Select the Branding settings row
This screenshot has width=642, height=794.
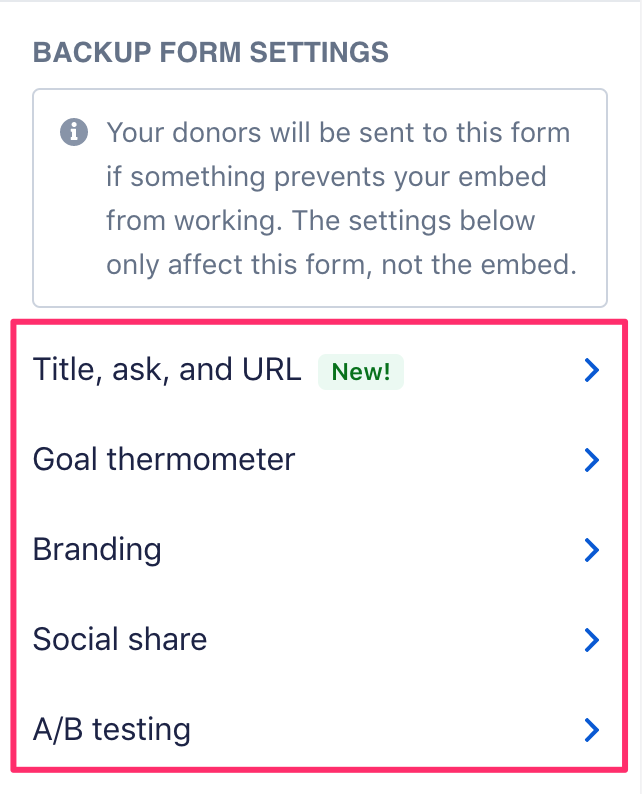click(x=97, y=550)
